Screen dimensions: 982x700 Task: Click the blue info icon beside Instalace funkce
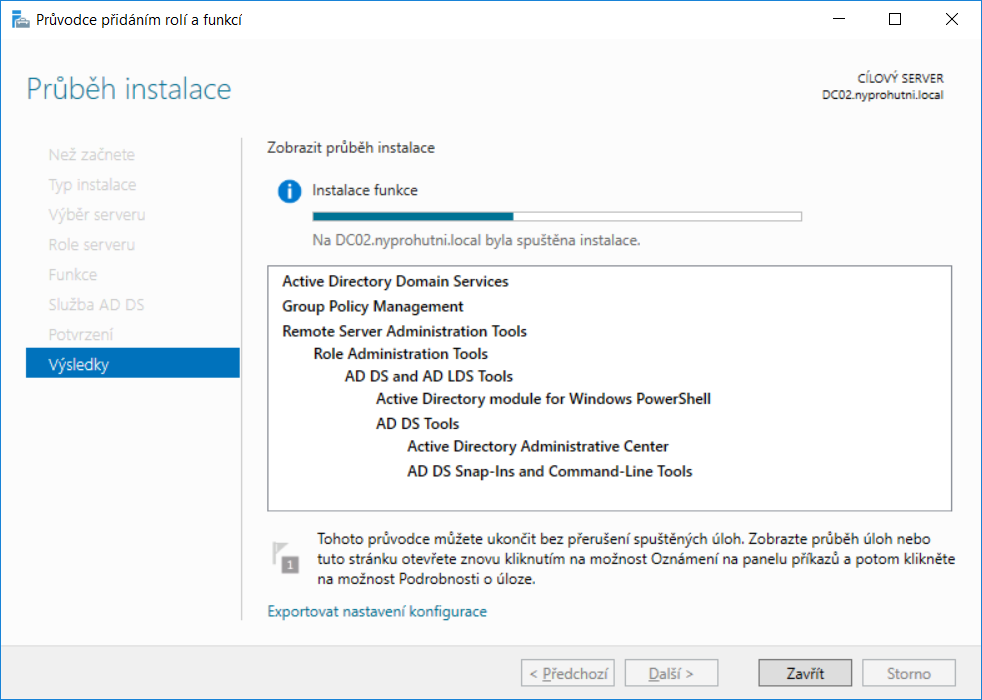click(x=289, y=191)
